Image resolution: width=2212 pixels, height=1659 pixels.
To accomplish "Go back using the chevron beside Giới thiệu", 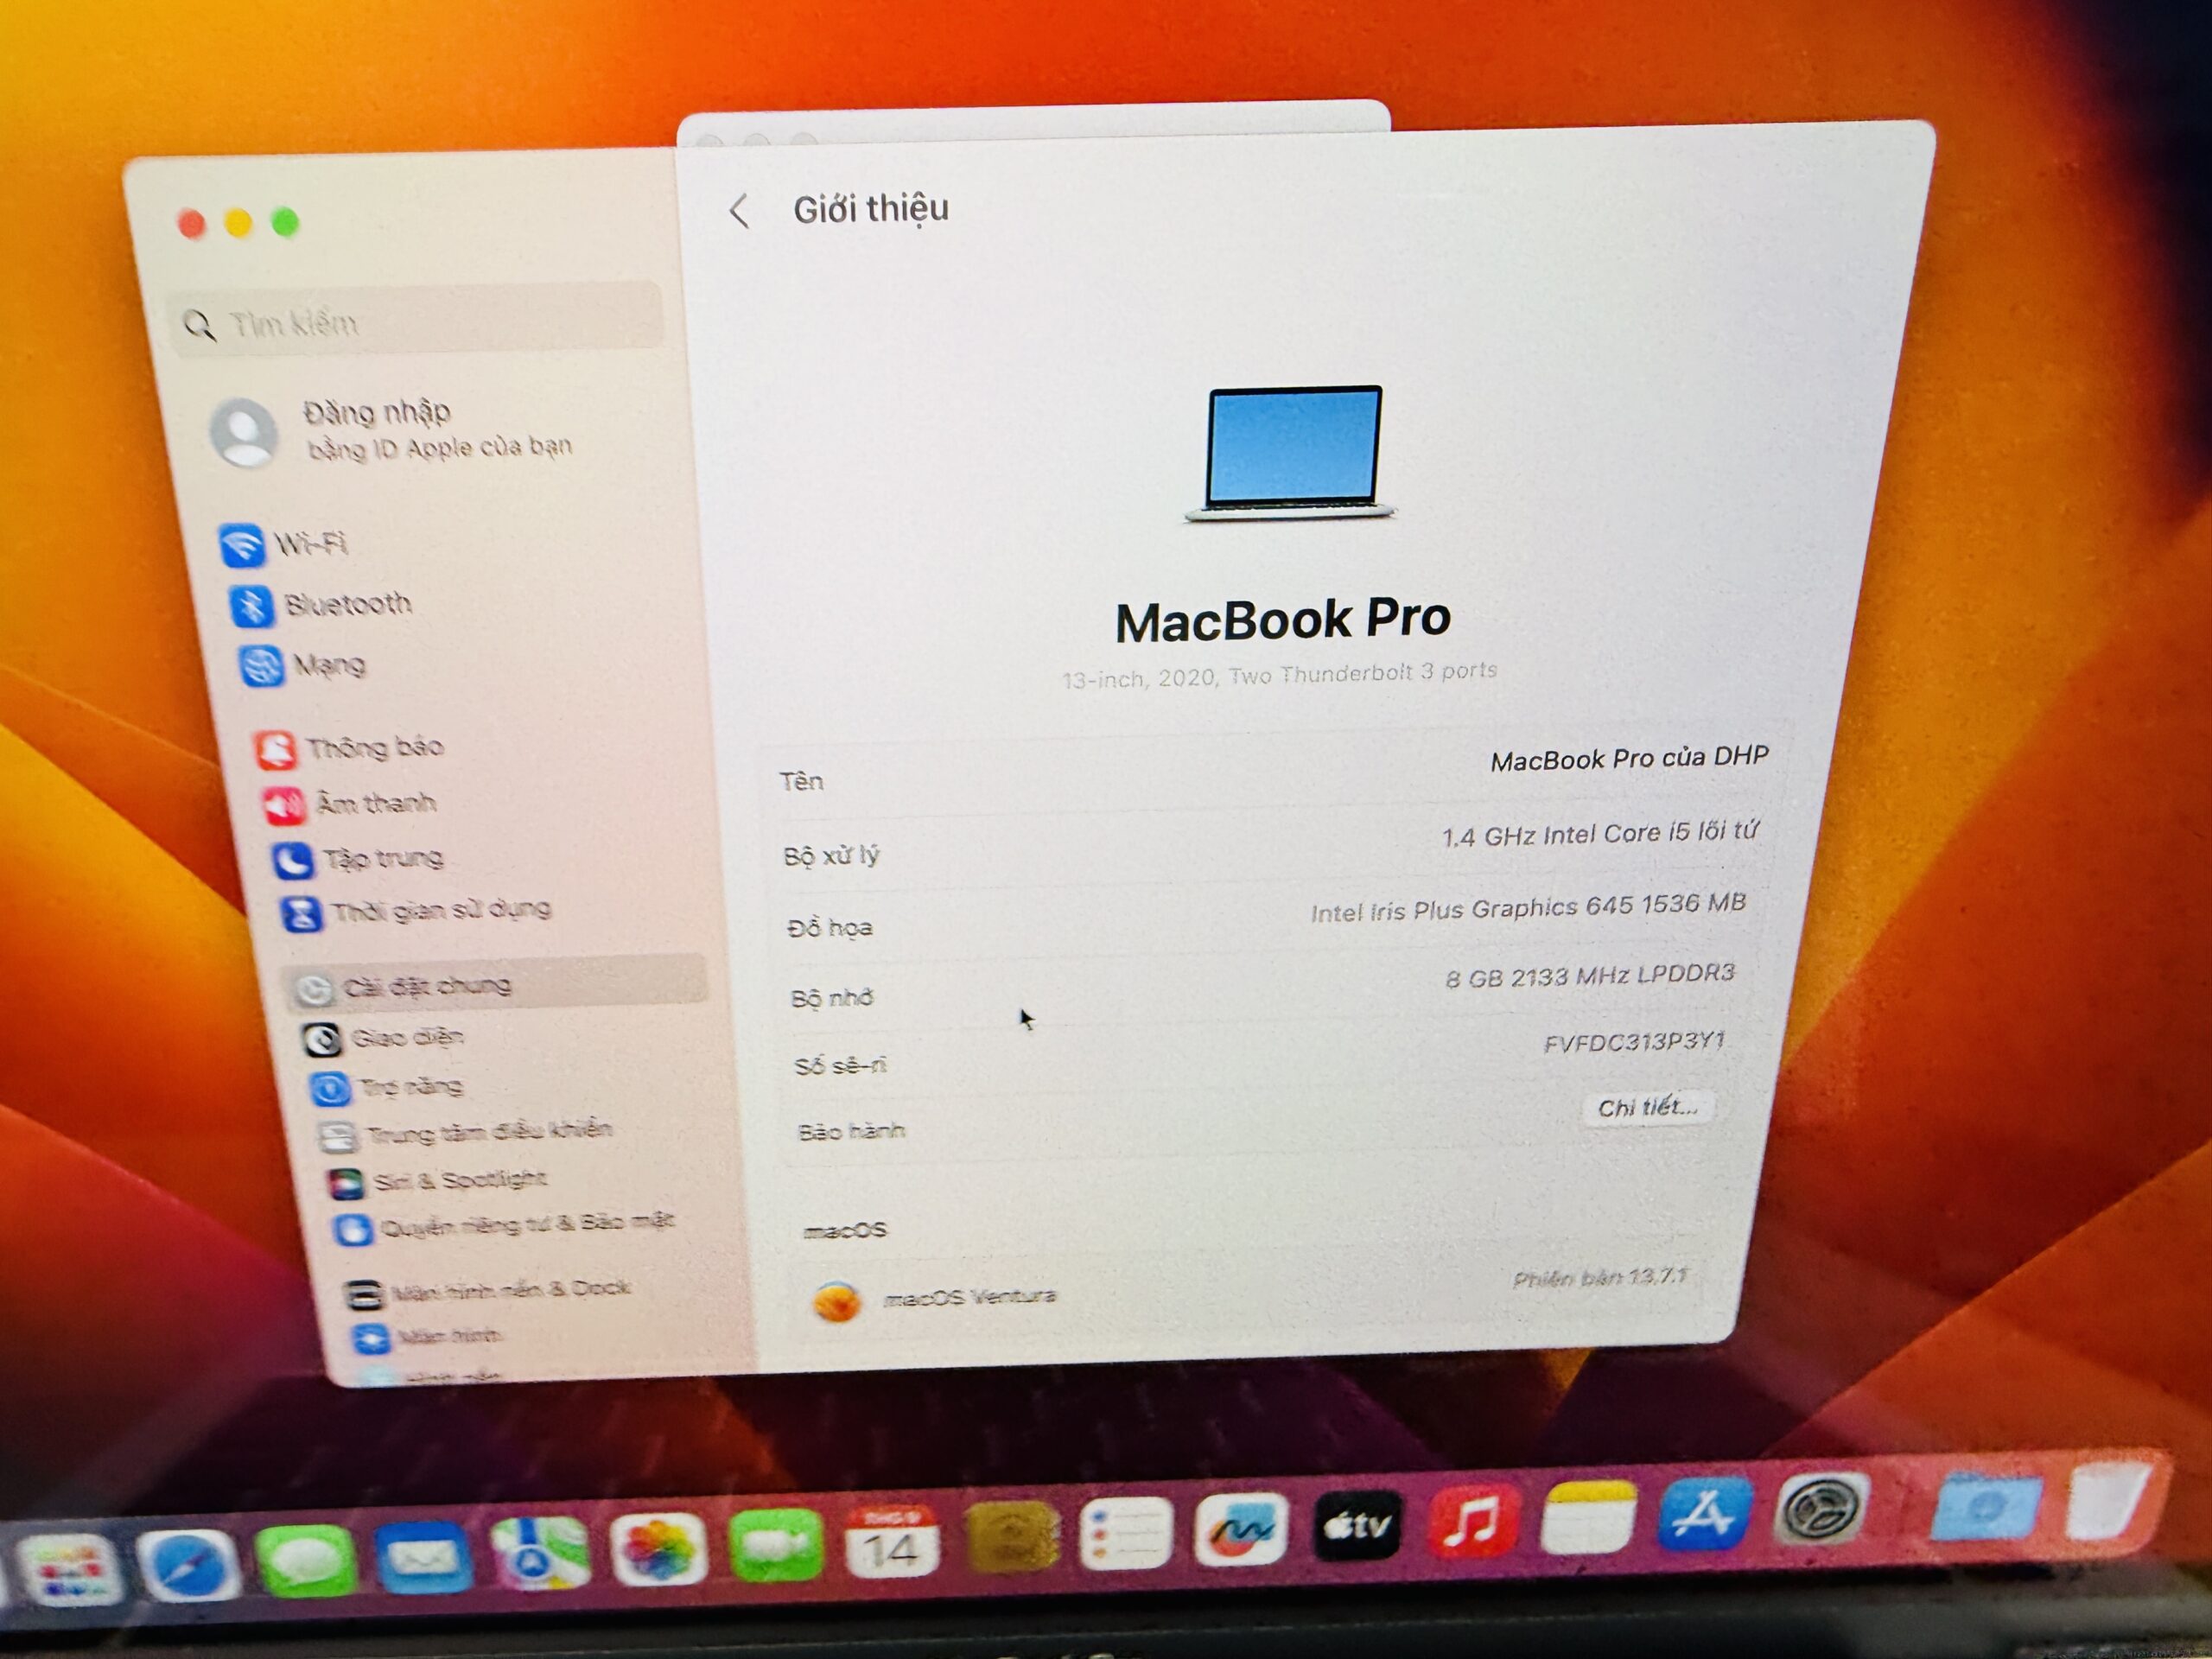I will coord(739,211).
